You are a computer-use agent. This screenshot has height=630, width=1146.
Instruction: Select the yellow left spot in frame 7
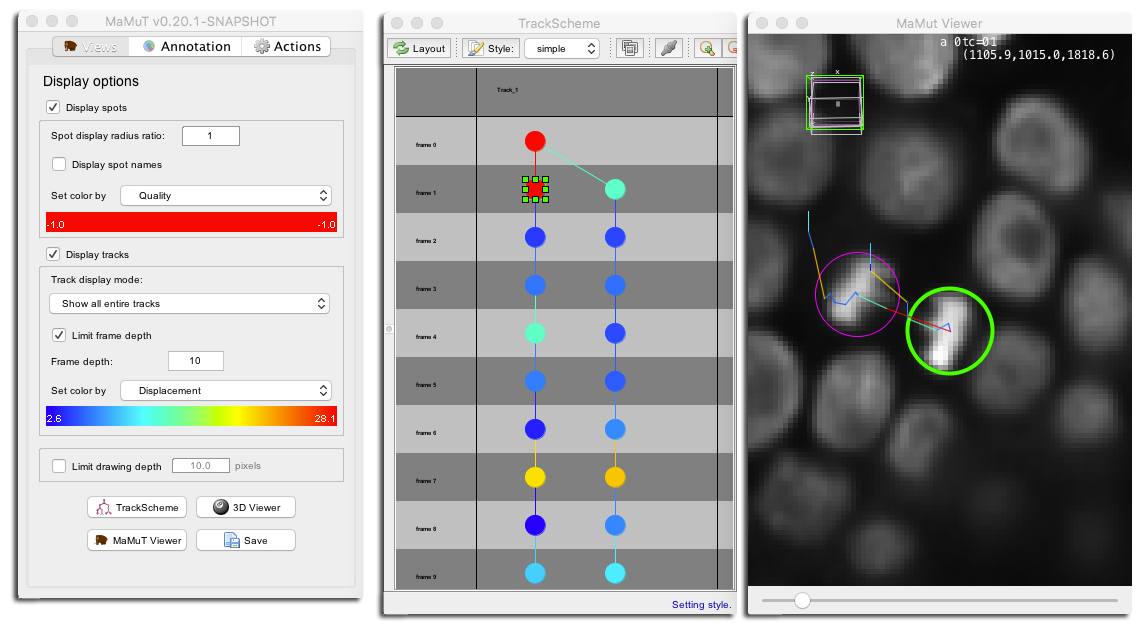(535, 477)
